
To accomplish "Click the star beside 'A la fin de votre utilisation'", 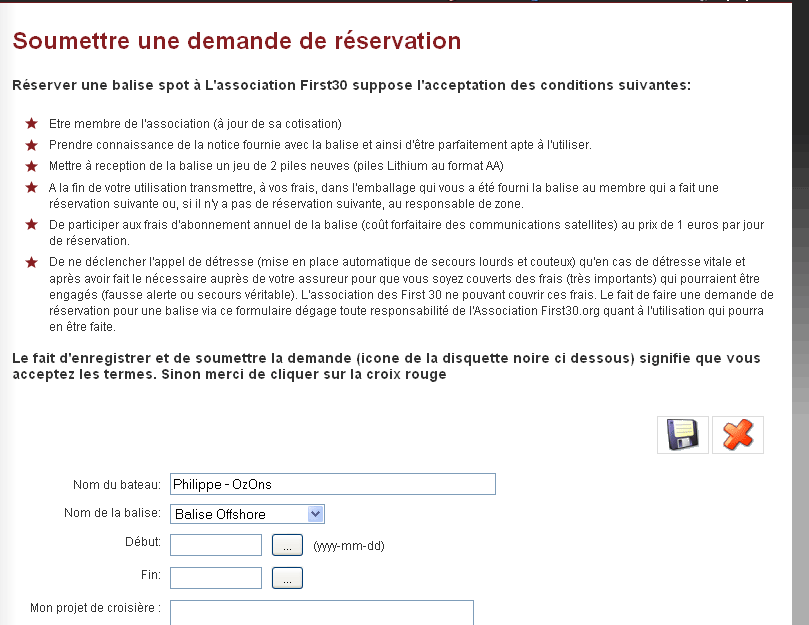I will (x=31, y=187).
